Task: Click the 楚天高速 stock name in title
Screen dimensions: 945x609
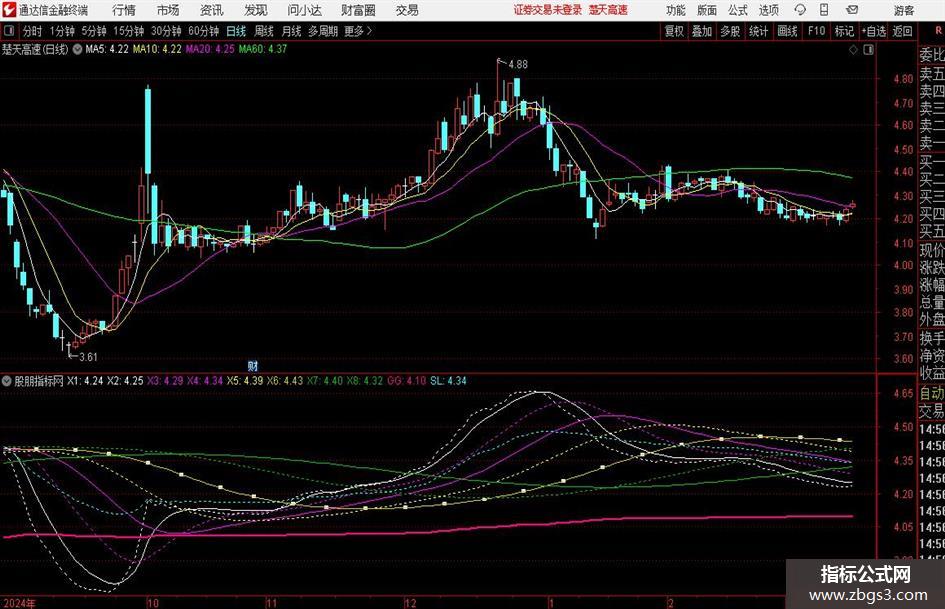Action: coord(608,10)
